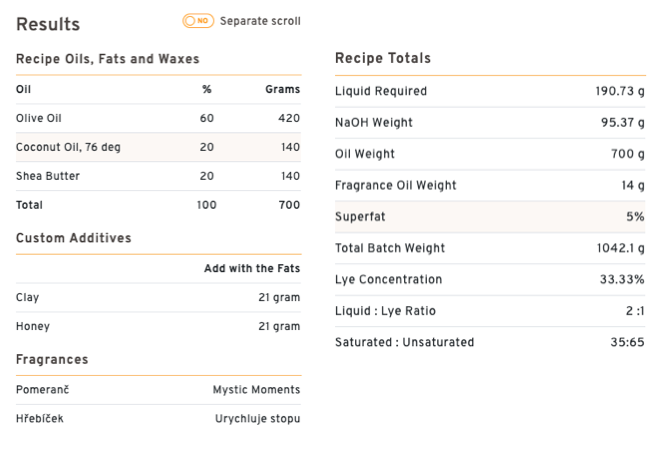
Task: Click the Separate scroll label
Action: [260, 21]
